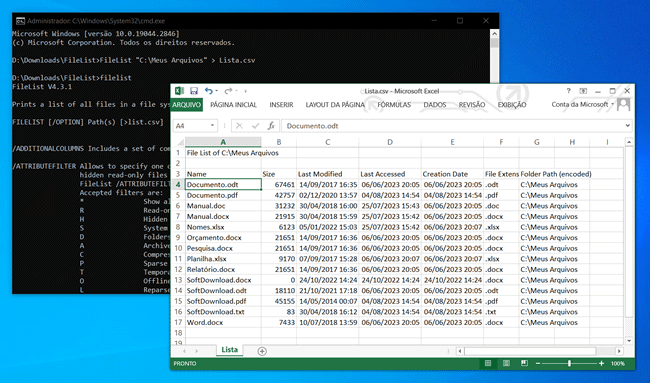
Task: Add a new sheet with plus icon
Action: [262, 351]
